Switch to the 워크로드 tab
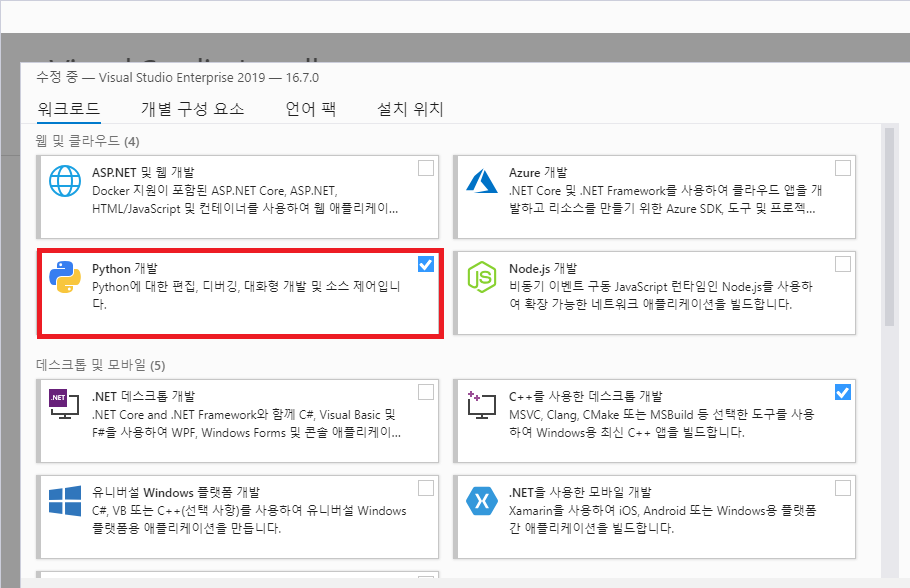Image resolution: width=910 pixels, height=588 pixels. [69, 109]
